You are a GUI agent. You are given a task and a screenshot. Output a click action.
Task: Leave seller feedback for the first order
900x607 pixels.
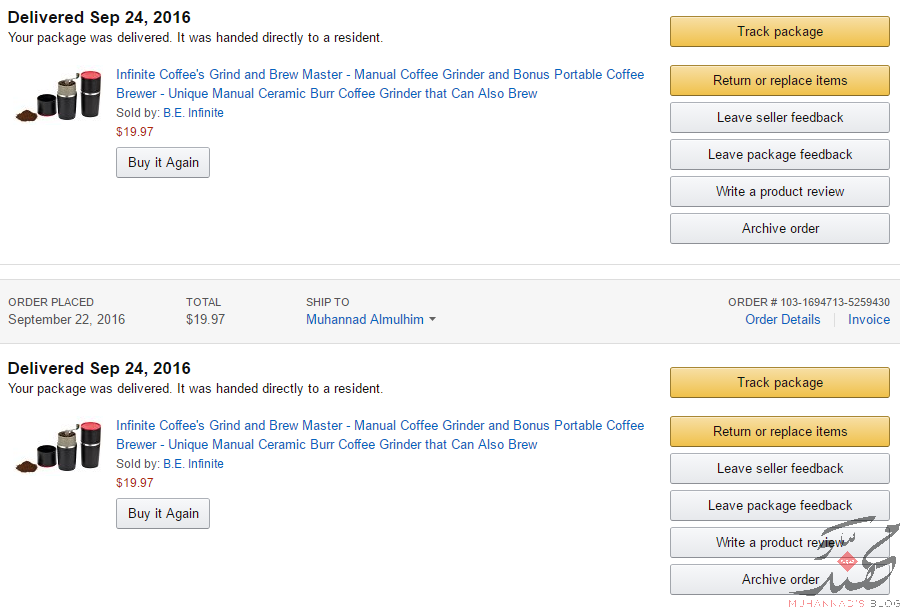pos(779,118)
